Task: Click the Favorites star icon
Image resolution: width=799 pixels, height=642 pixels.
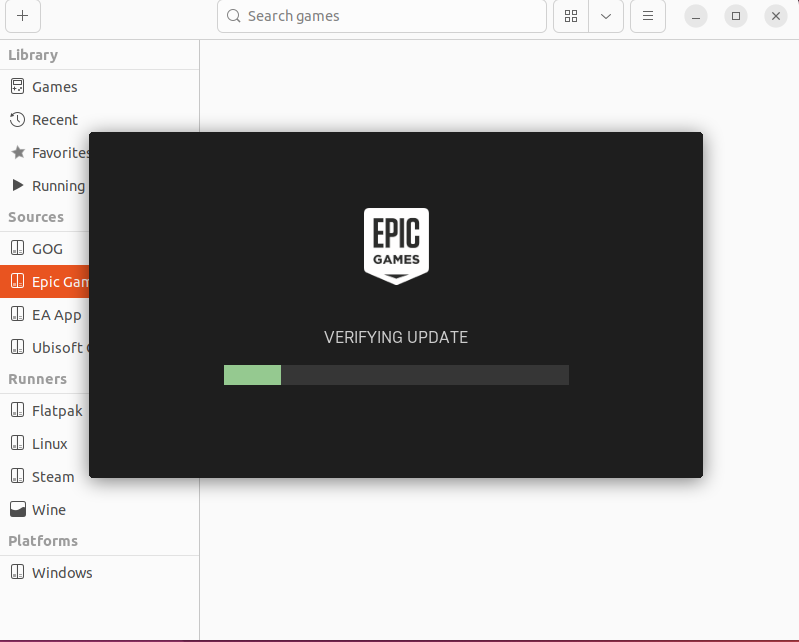Action: click(x=18, y=152)
